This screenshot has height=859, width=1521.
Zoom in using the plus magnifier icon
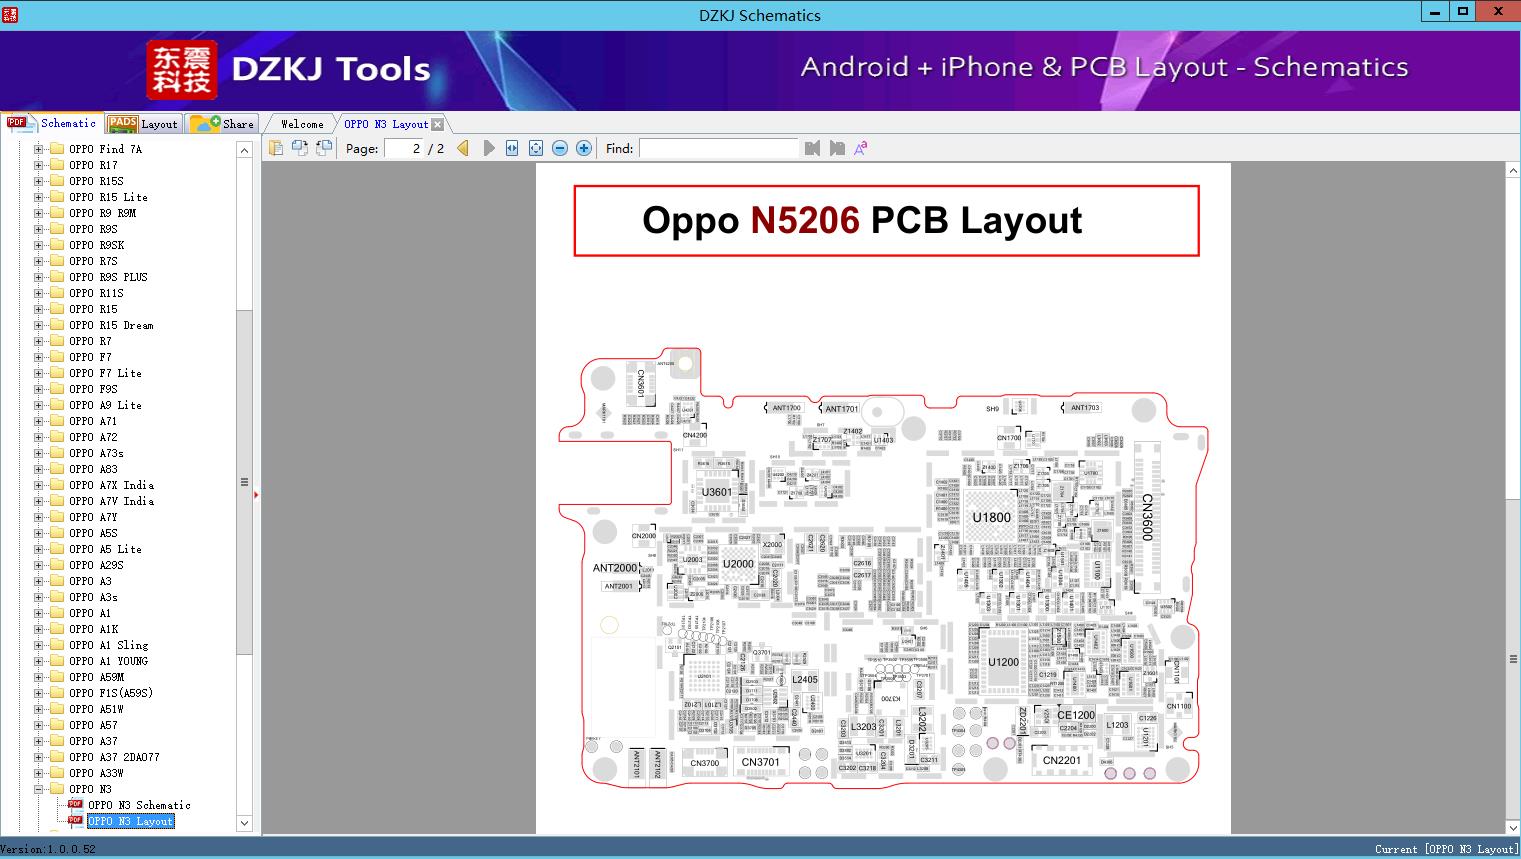(x=583, y=148)
